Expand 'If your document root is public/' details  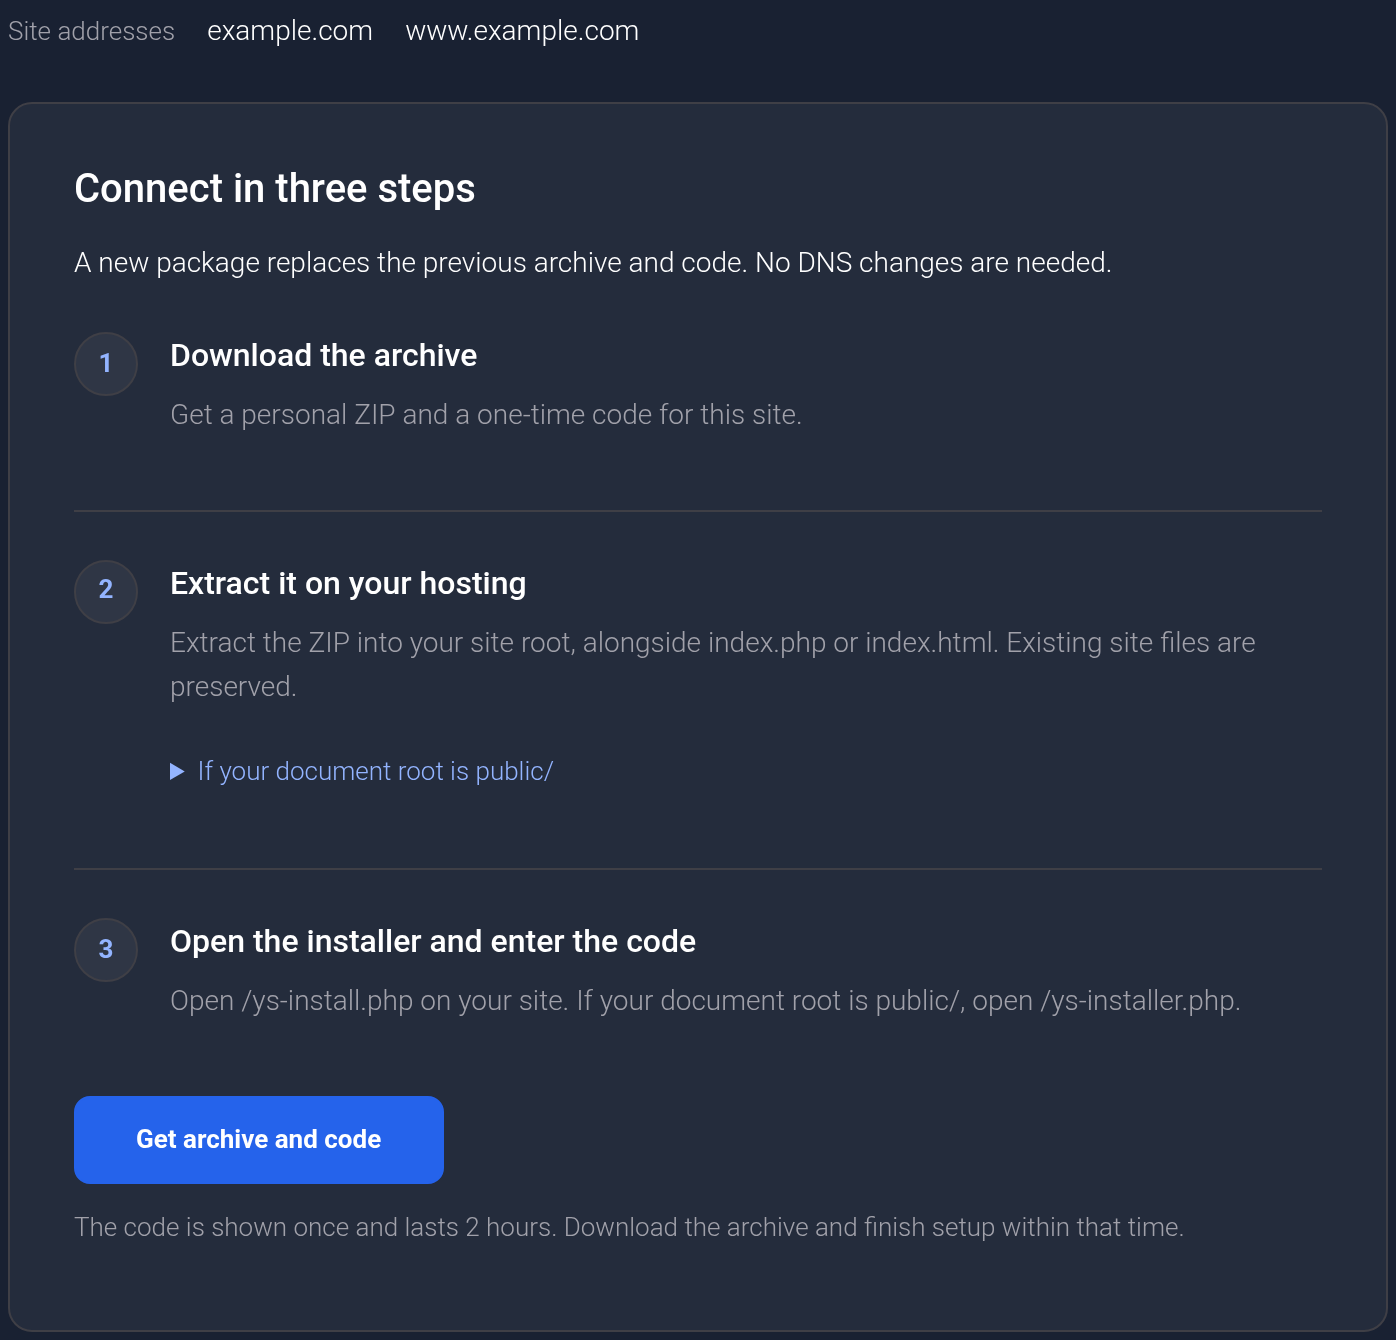tap(361, 771)
